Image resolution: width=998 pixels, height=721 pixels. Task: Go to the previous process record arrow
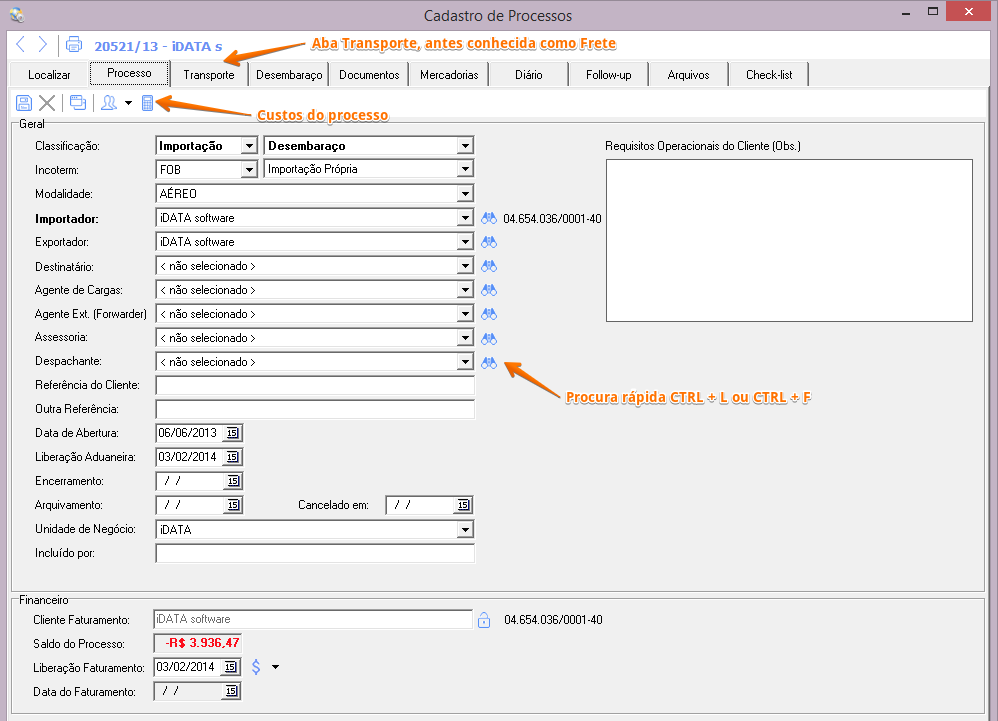point(21,44)
